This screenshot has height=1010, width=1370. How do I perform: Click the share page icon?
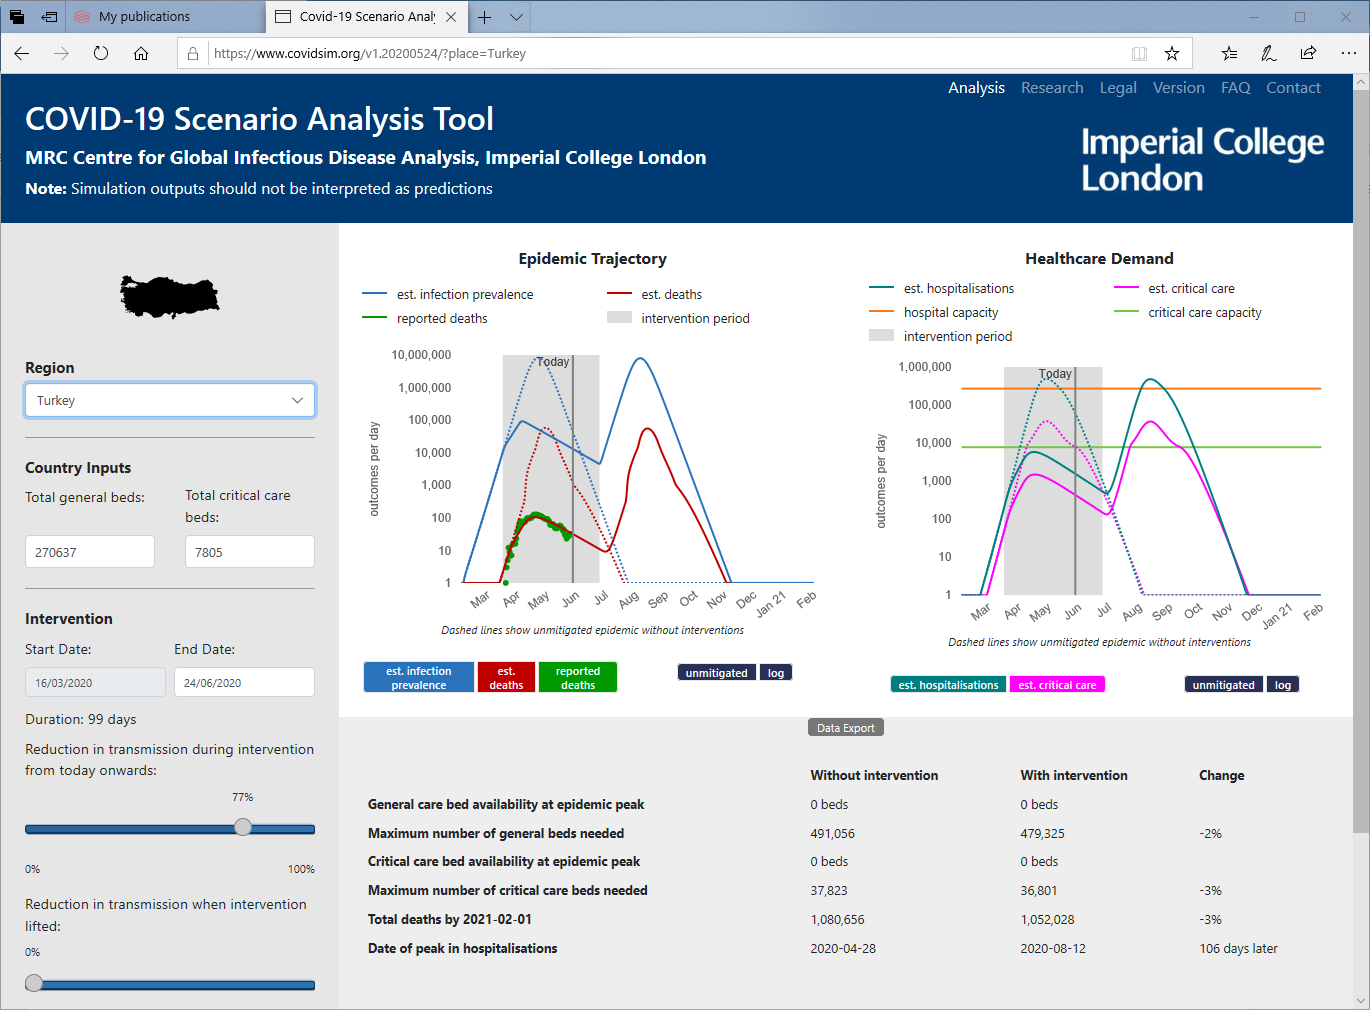coord(1308,54)
